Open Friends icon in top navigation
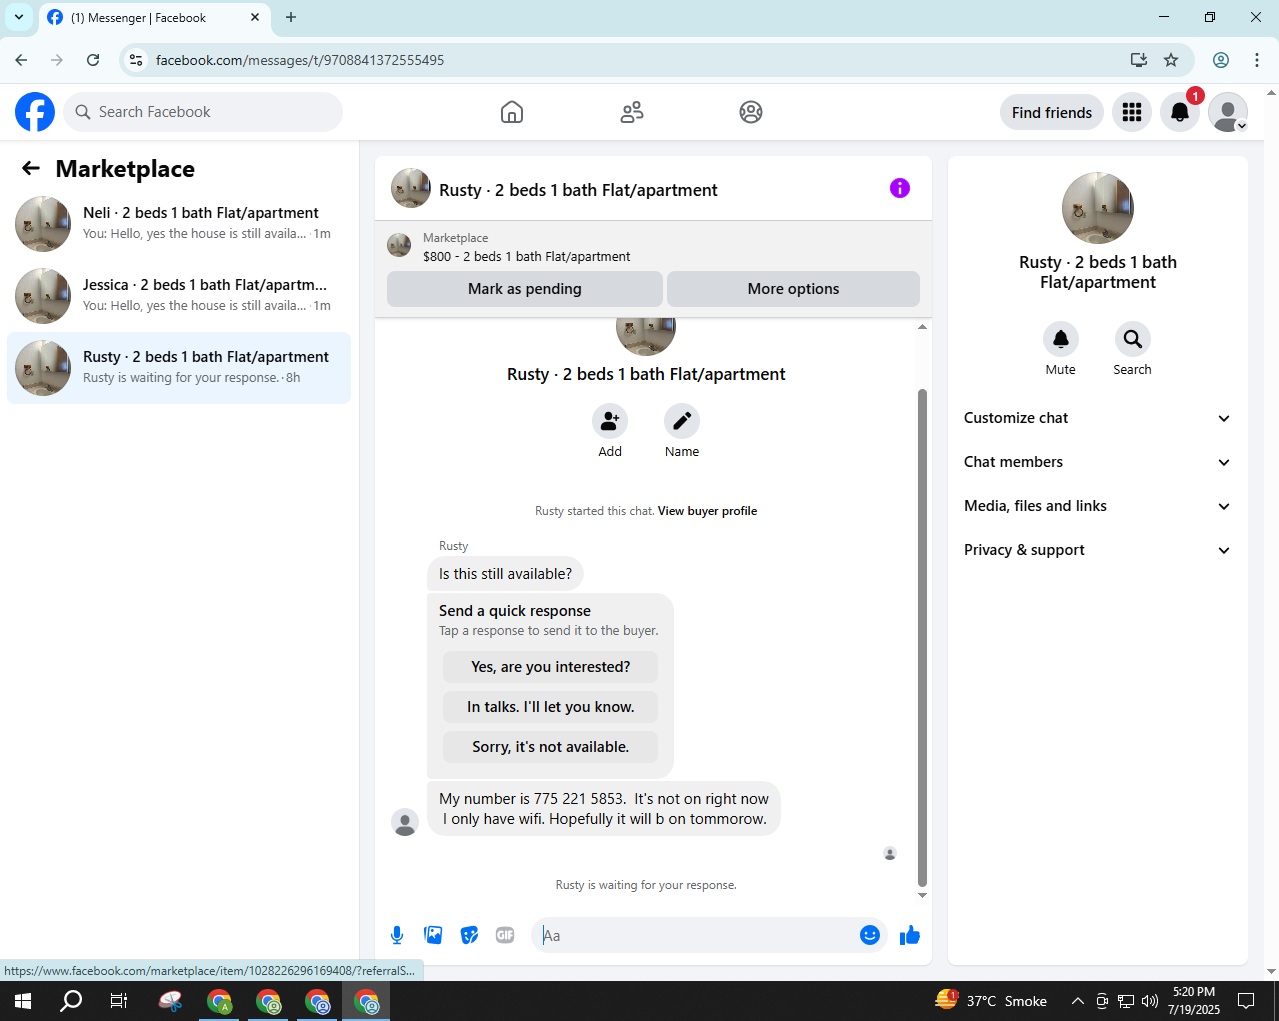The width and height of the screenshot is (1279, 1021). click(632, 112)
